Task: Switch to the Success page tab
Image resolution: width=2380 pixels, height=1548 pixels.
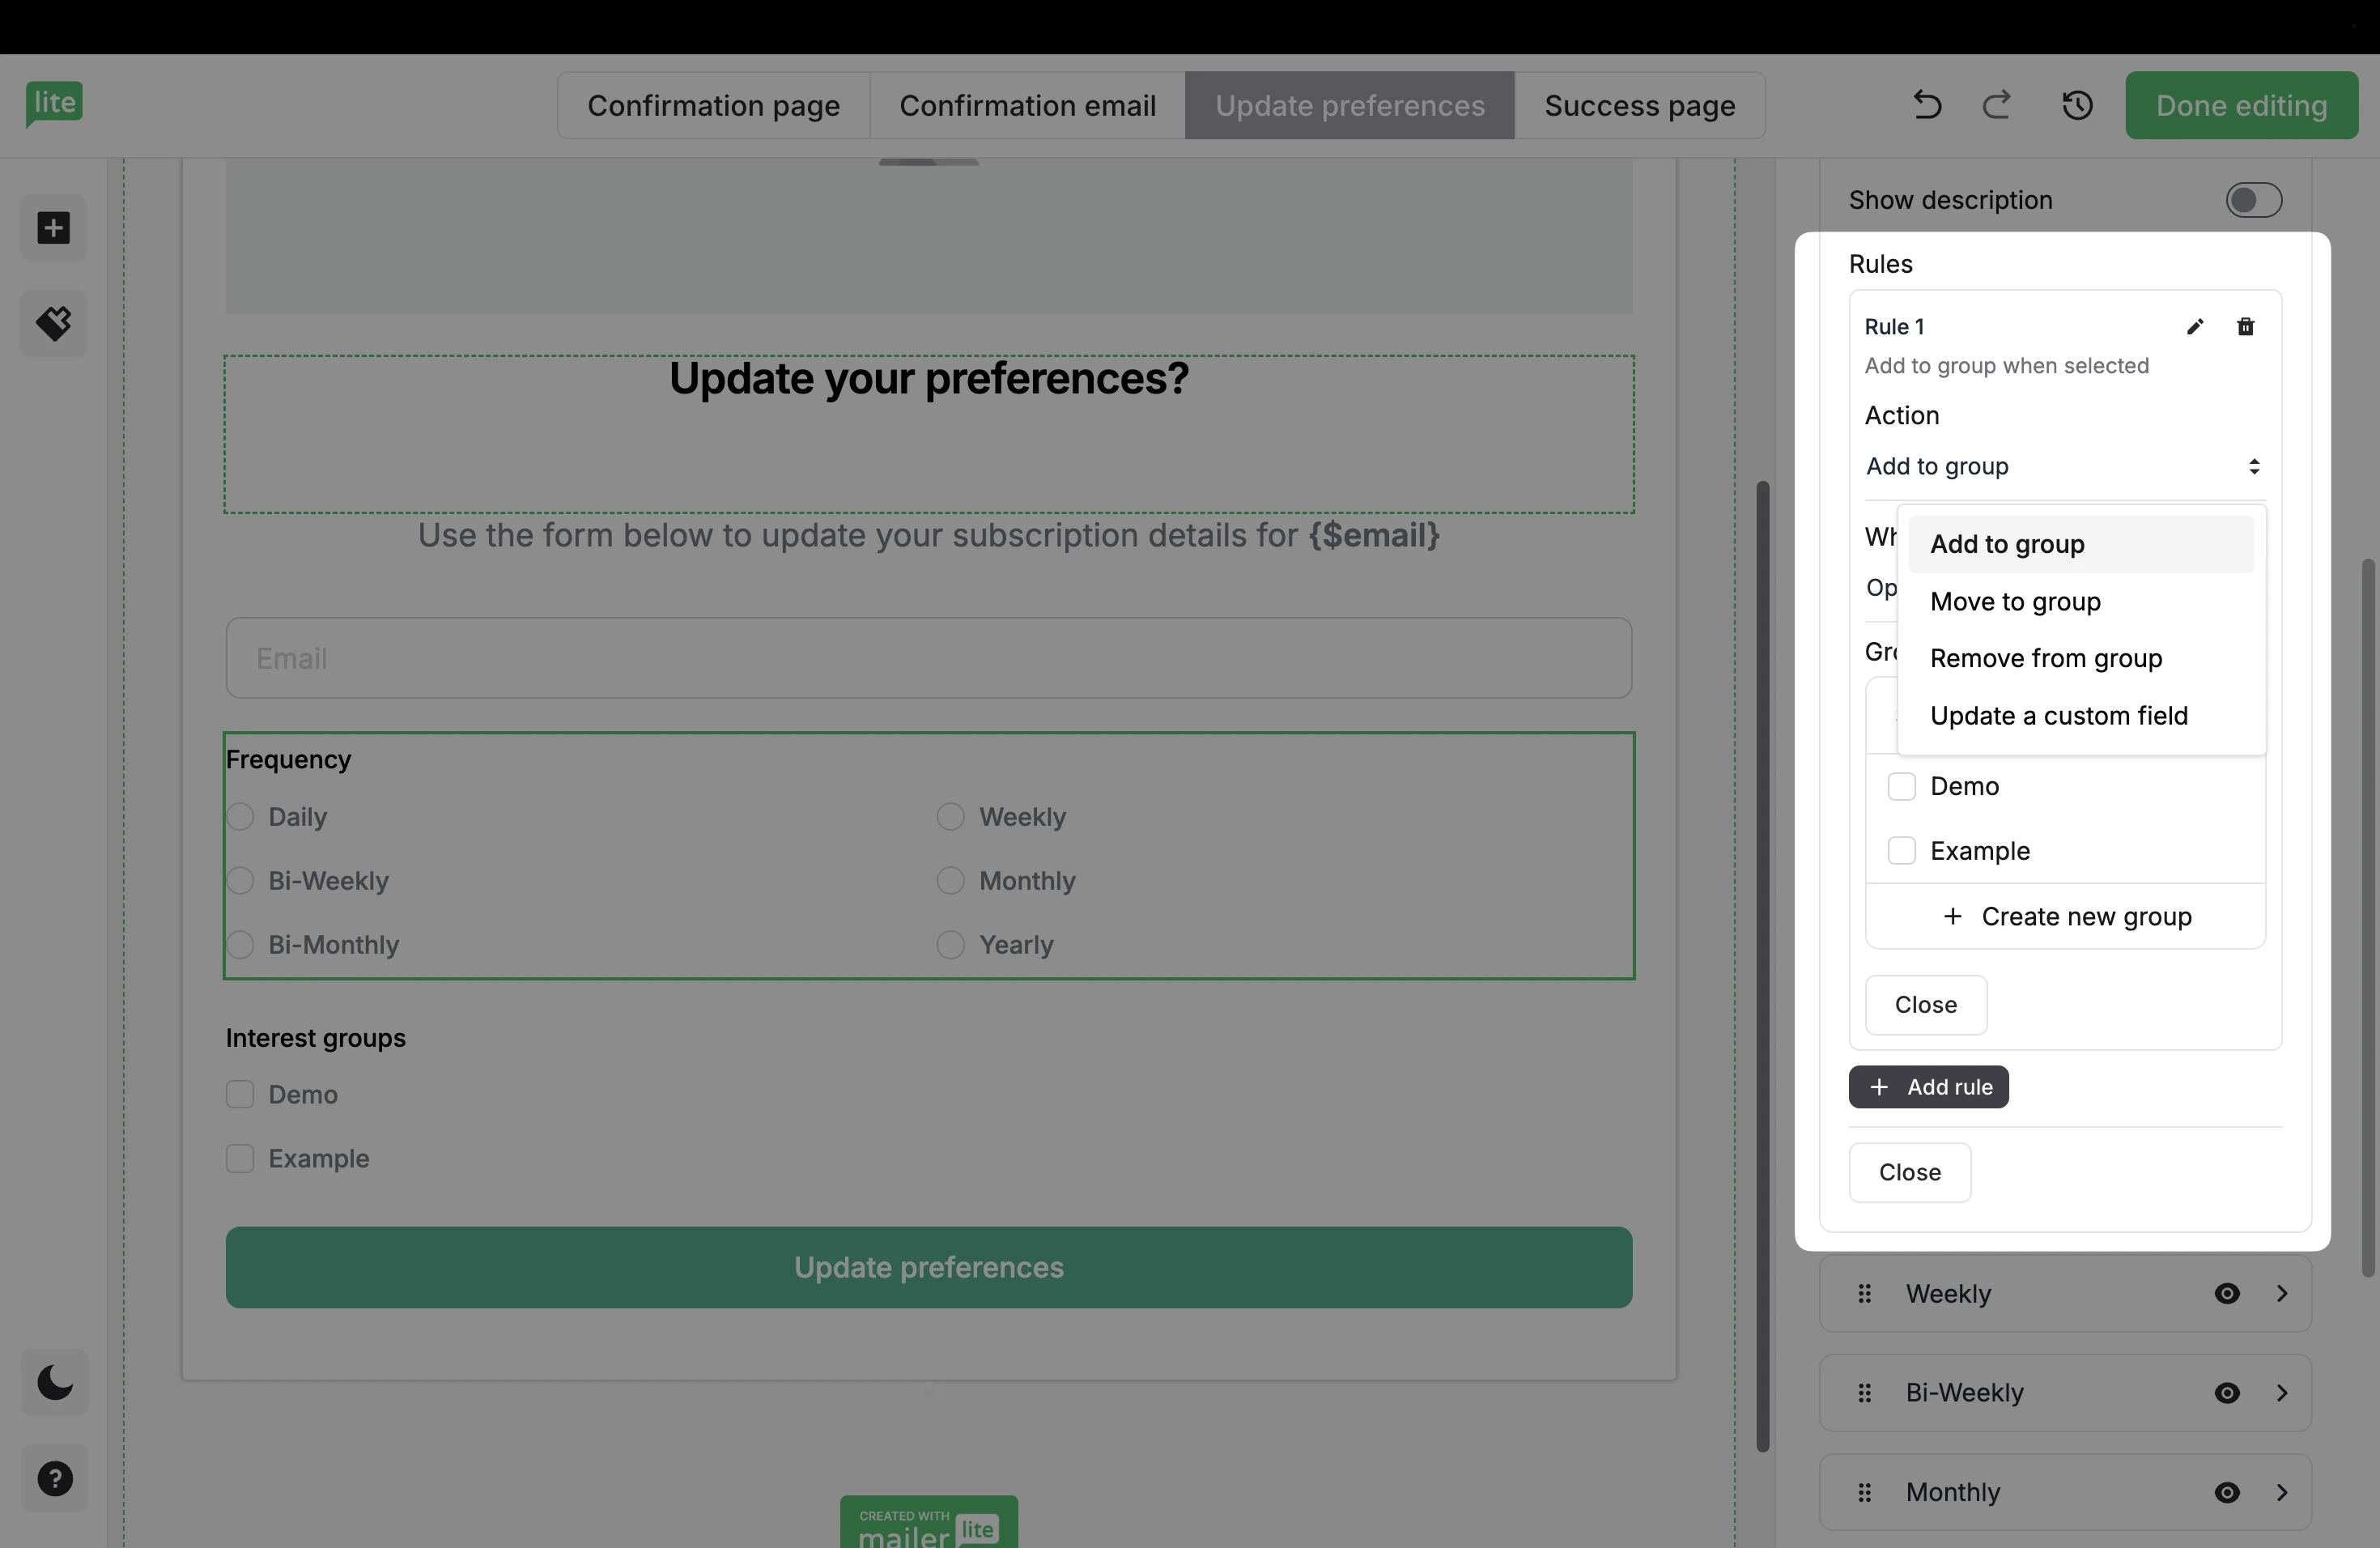Action: (x=1639, y=105)
